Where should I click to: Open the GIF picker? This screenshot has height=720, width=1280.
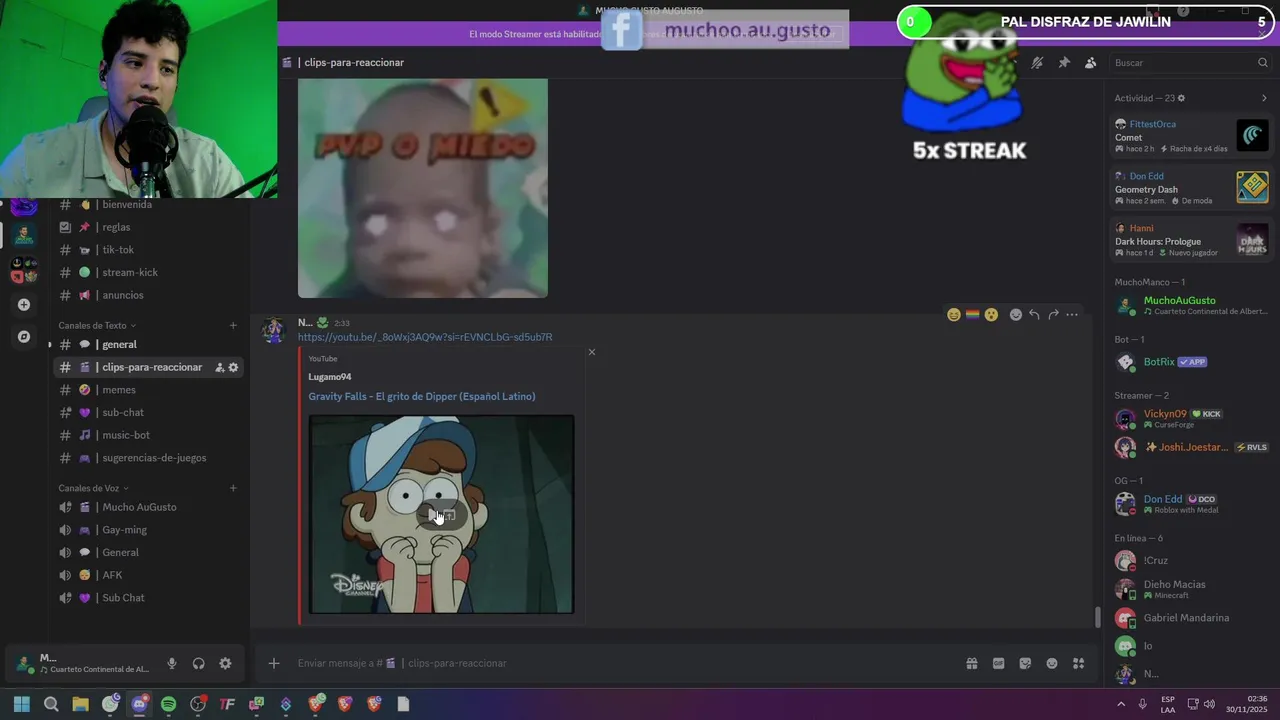pos(998,663)
